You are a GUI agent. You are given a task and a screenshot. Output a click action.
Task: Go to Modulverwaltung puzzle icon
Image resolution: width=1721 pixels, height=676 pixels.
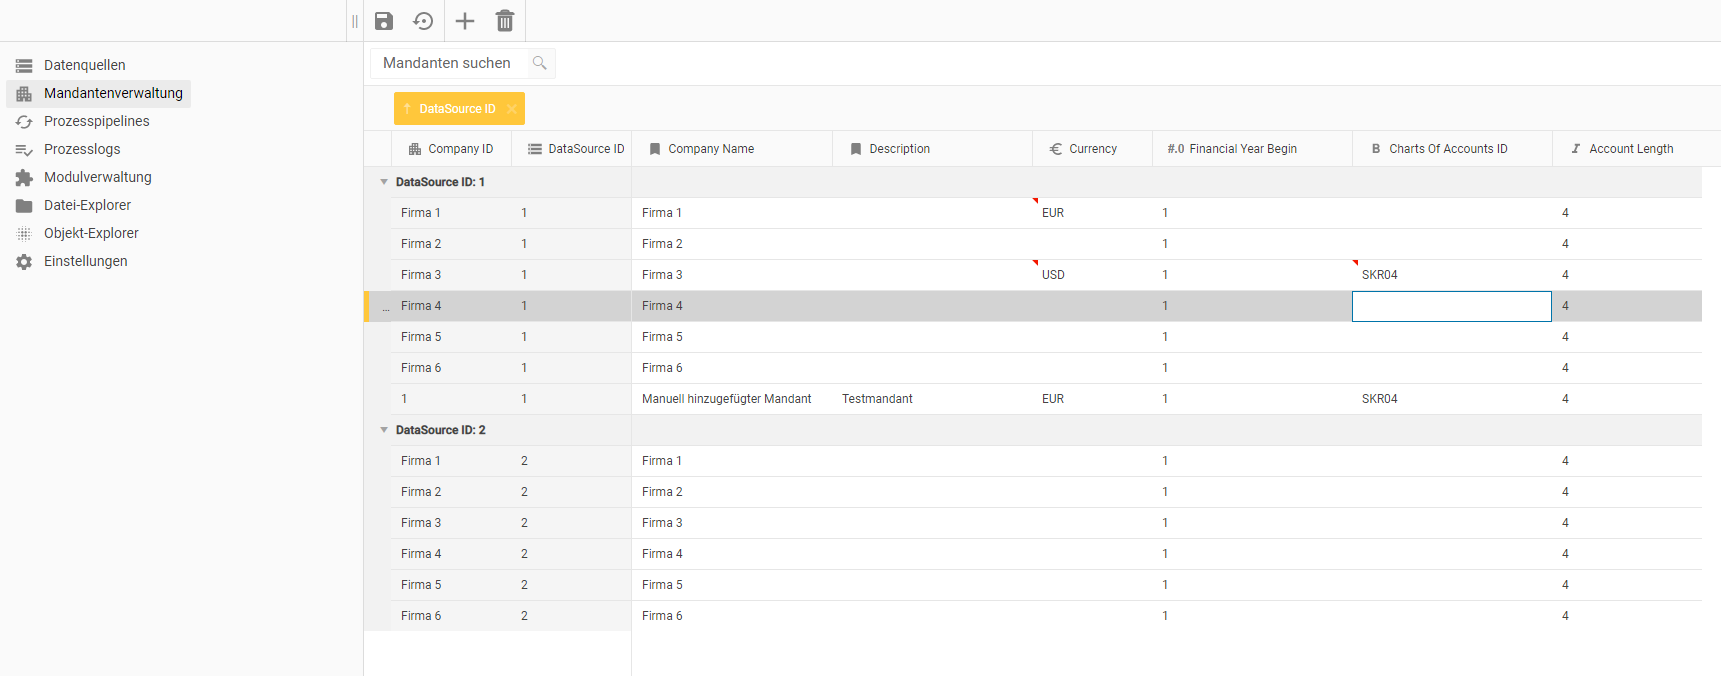pyautogui.click(x=24, y=177)
